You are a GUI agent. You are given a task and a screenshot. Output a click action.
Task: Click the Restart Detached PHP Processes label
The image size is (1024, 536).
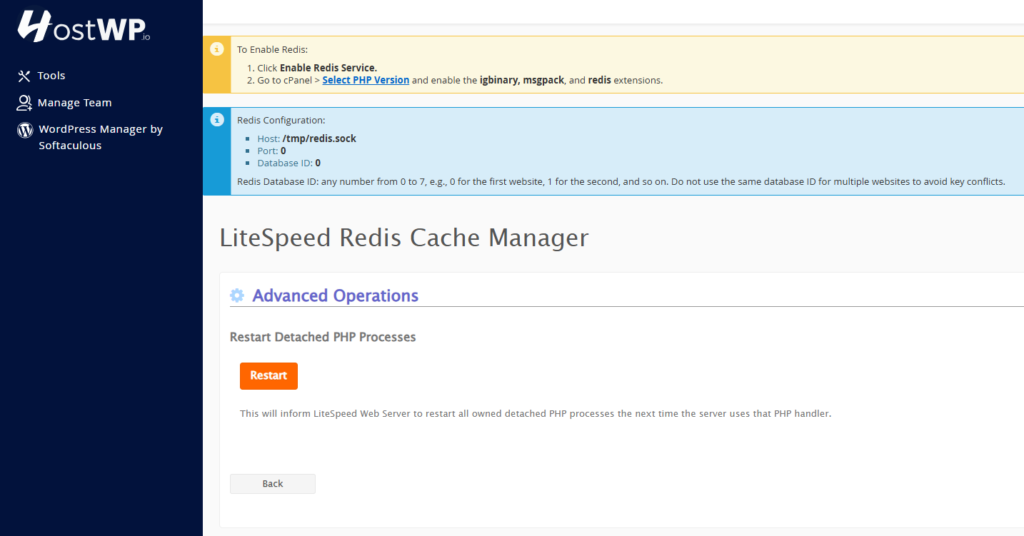point(323,337)
